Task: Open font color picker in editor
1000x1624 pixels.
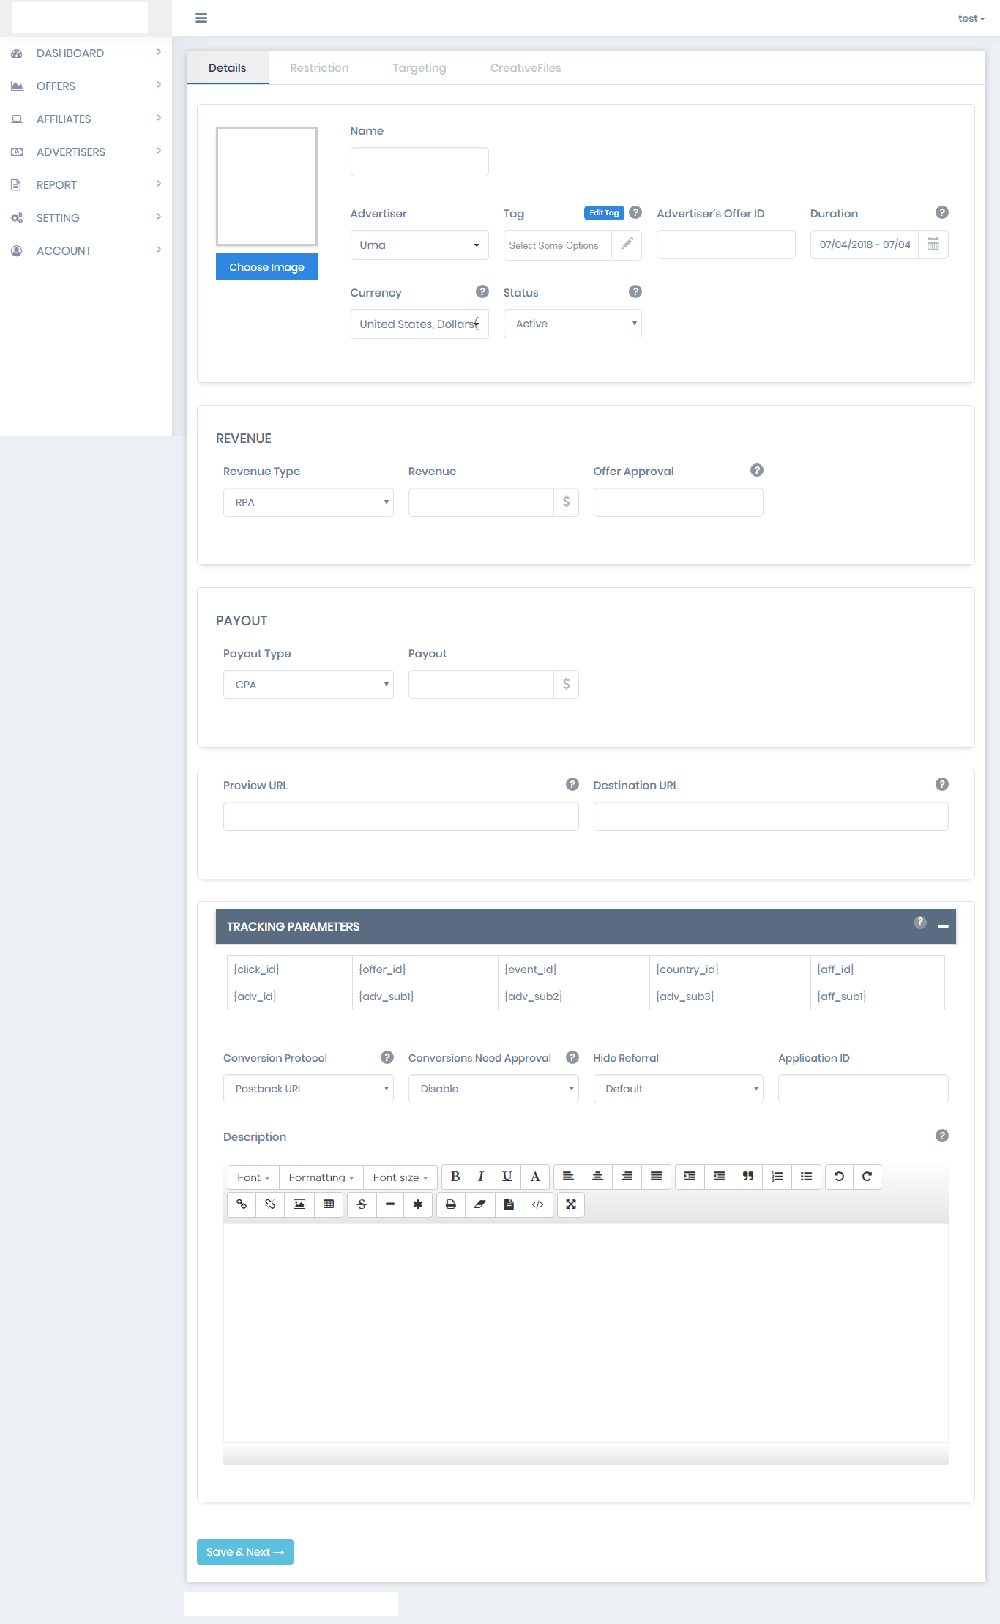Action: coord(535,1177)
